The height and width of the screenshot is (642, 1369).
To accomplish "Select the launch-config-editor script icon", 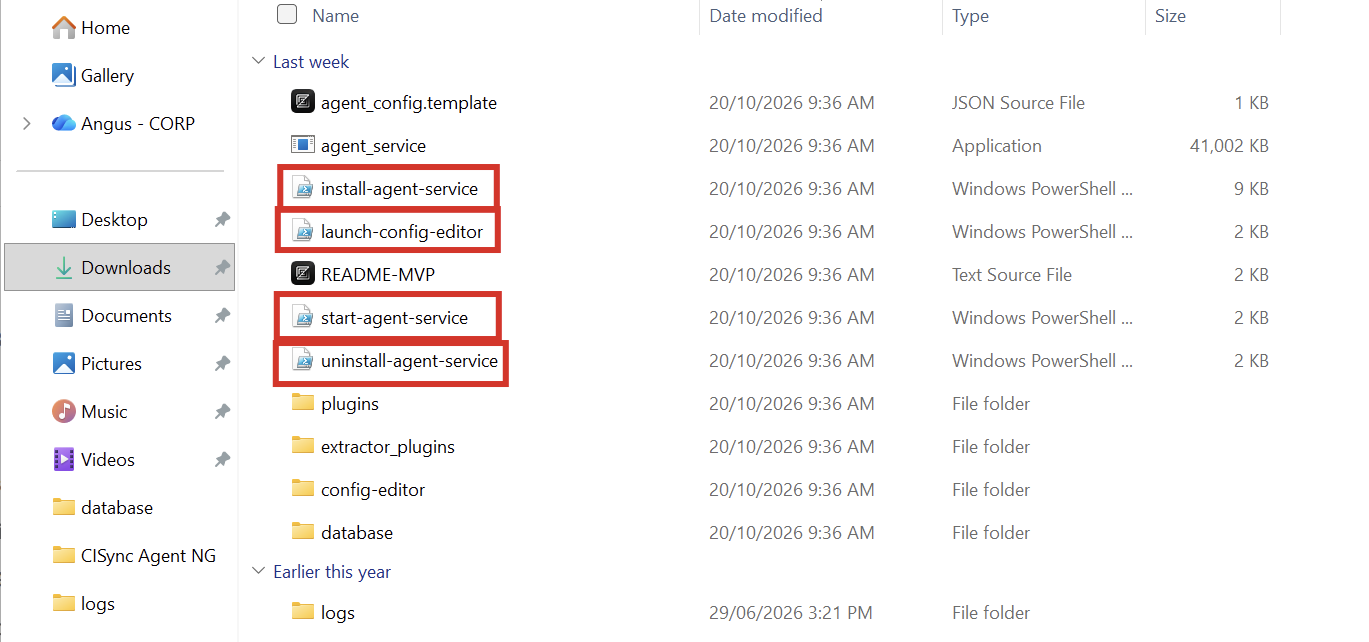I will (x=303, y=231).
